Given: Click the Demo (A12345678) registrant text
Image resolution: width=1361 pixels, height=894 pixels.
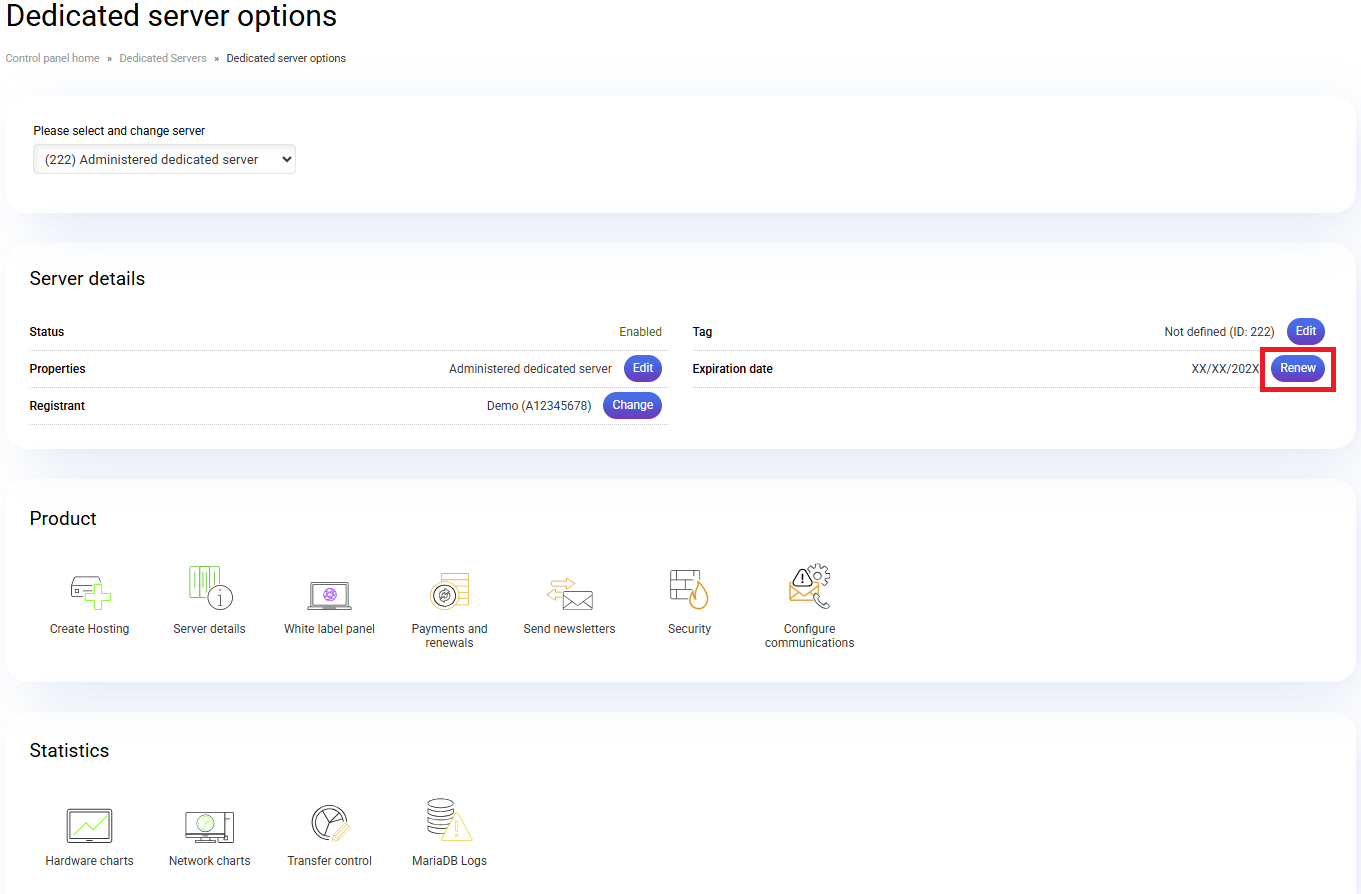Looking at the screenshot, I should tap(538, 406).
